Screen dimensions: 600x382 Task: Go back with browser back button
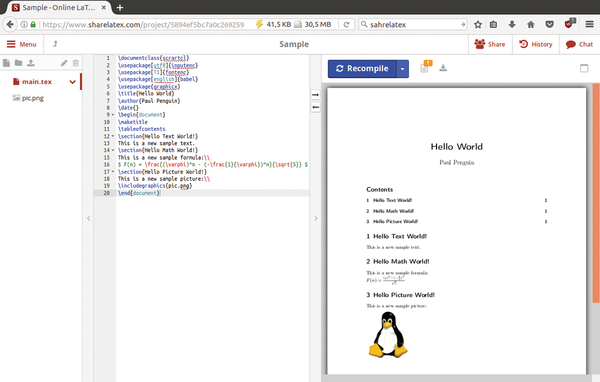coord(10,24)
